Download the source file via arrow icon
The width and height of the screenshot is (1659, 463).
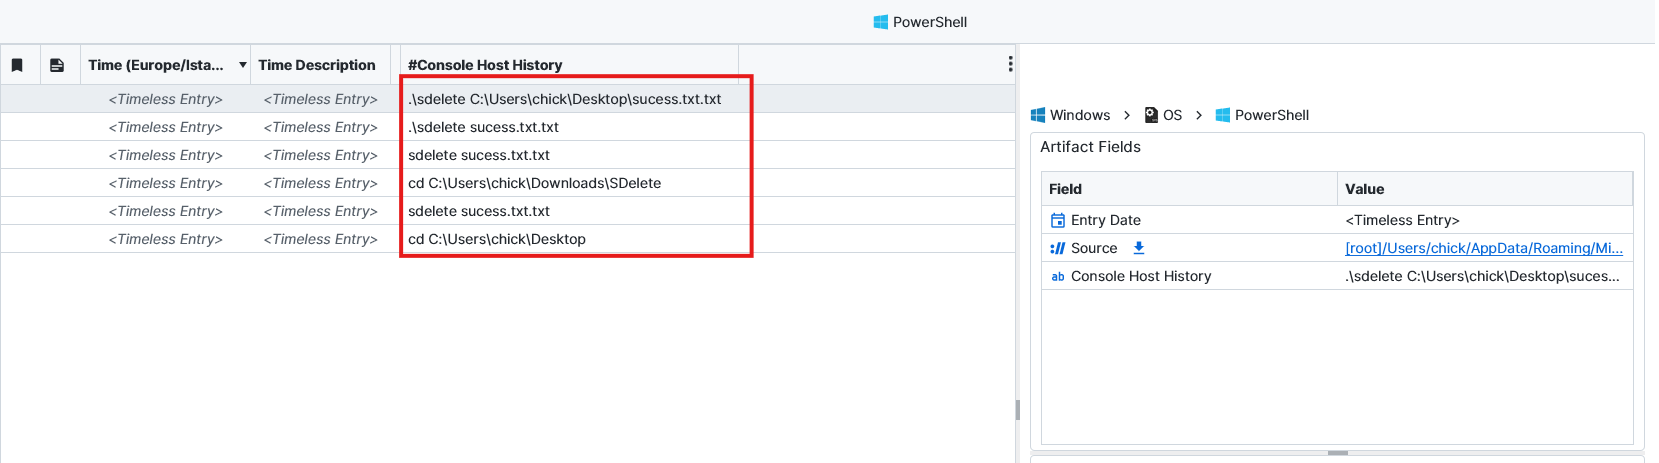click(1138, 248)
